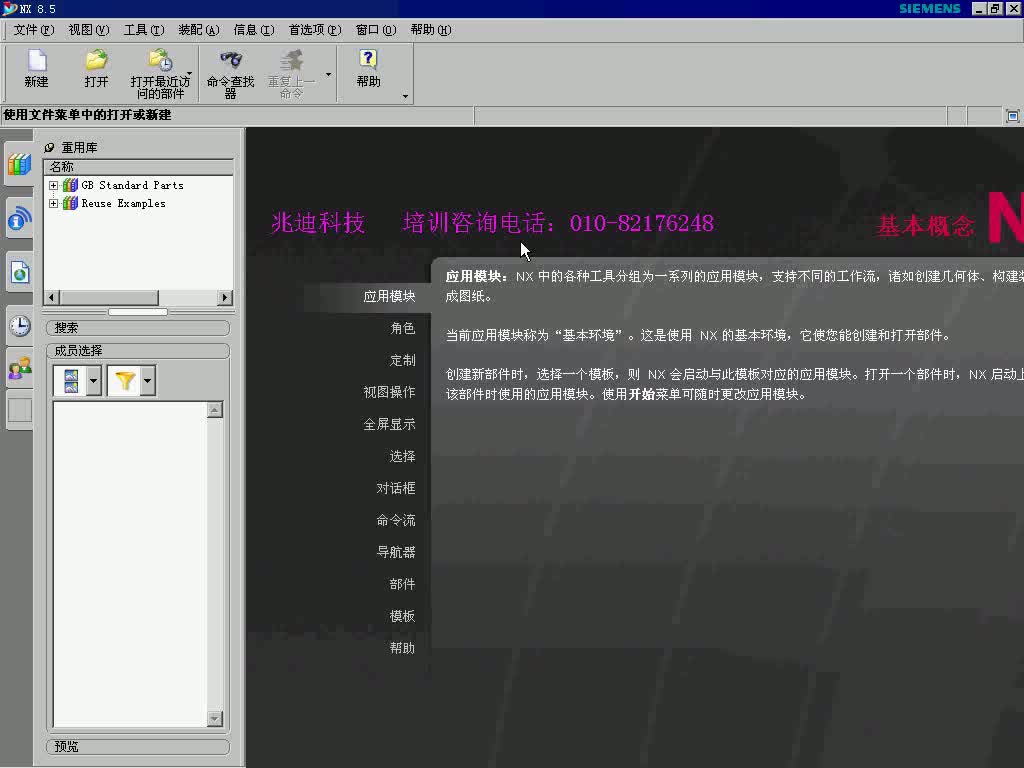
Task: Open the 窗口(O) menu
Action: point(376,30)
